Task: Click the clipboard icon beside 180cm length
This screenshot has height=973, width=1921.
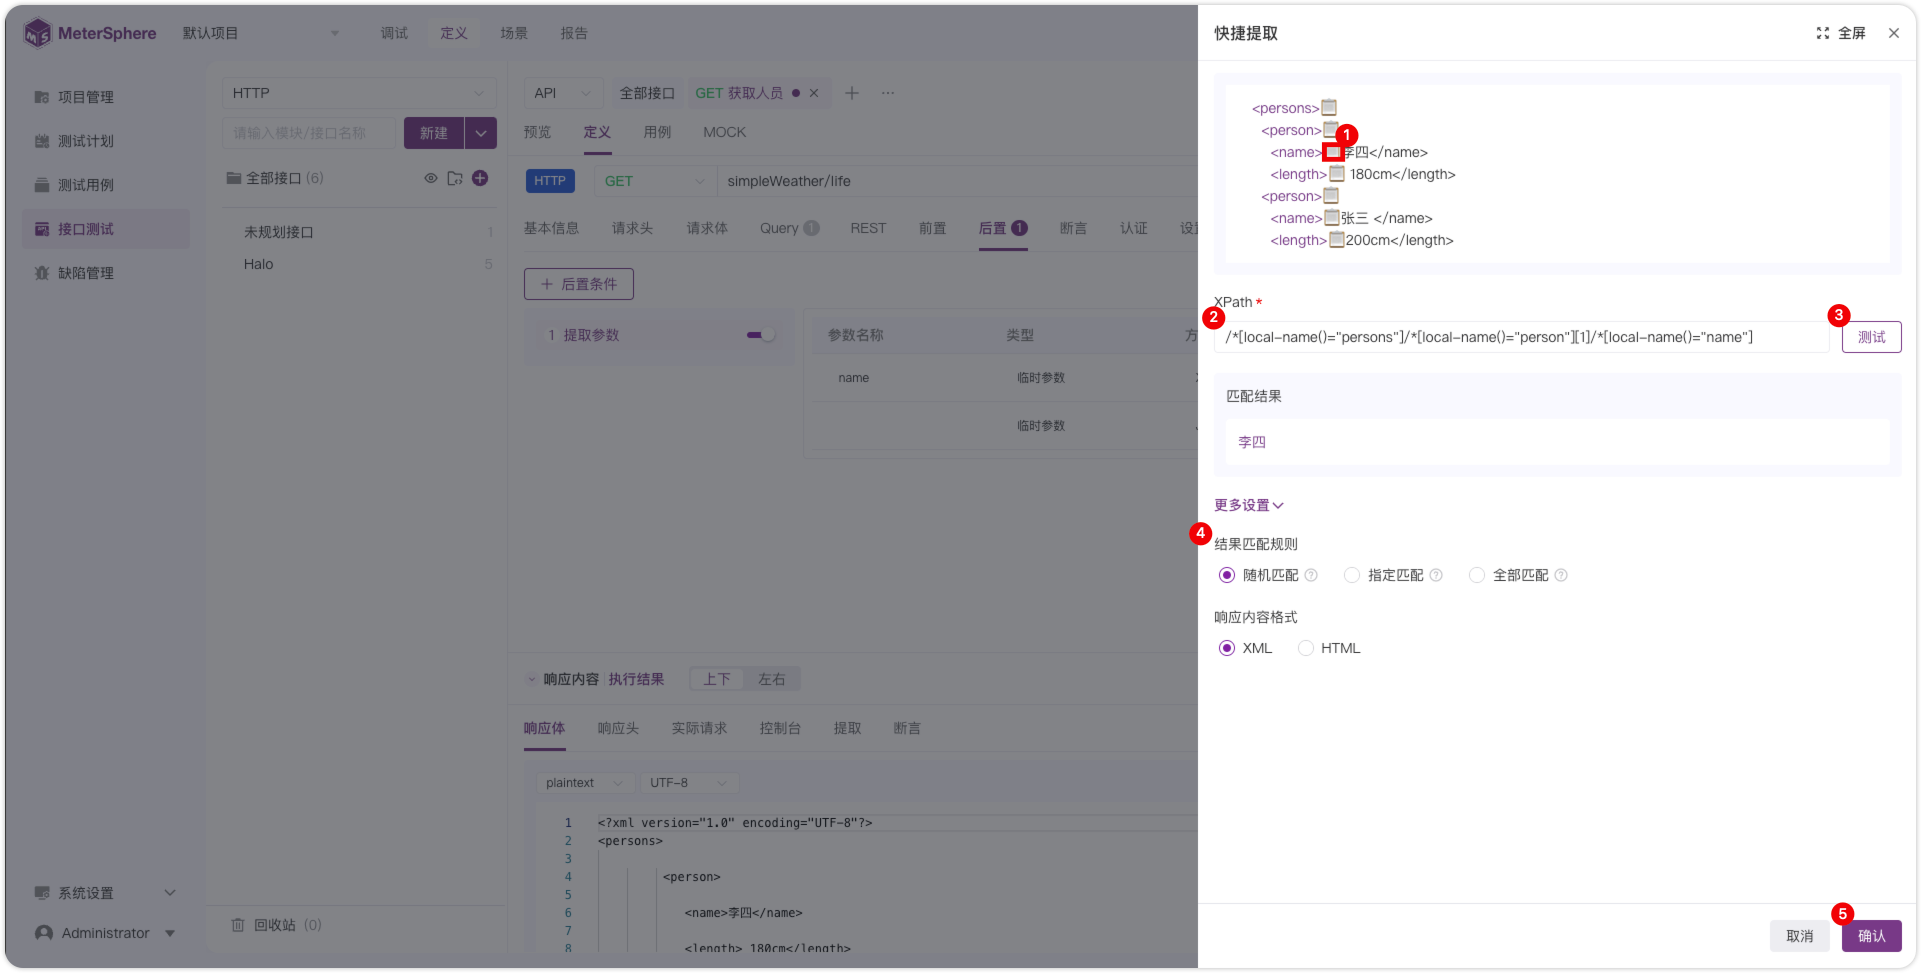Action: pyautogui.click(x=1337, y=174)
